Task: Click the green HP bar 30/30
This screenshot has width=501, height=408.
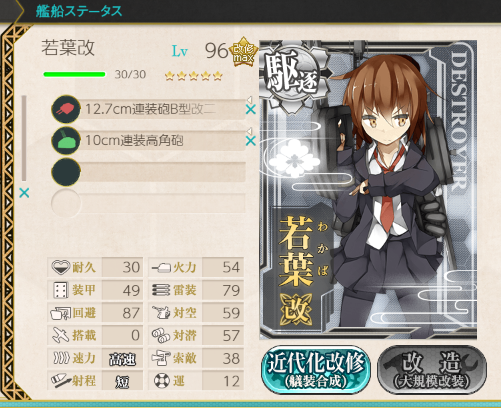Action: [x=74, y=74]
